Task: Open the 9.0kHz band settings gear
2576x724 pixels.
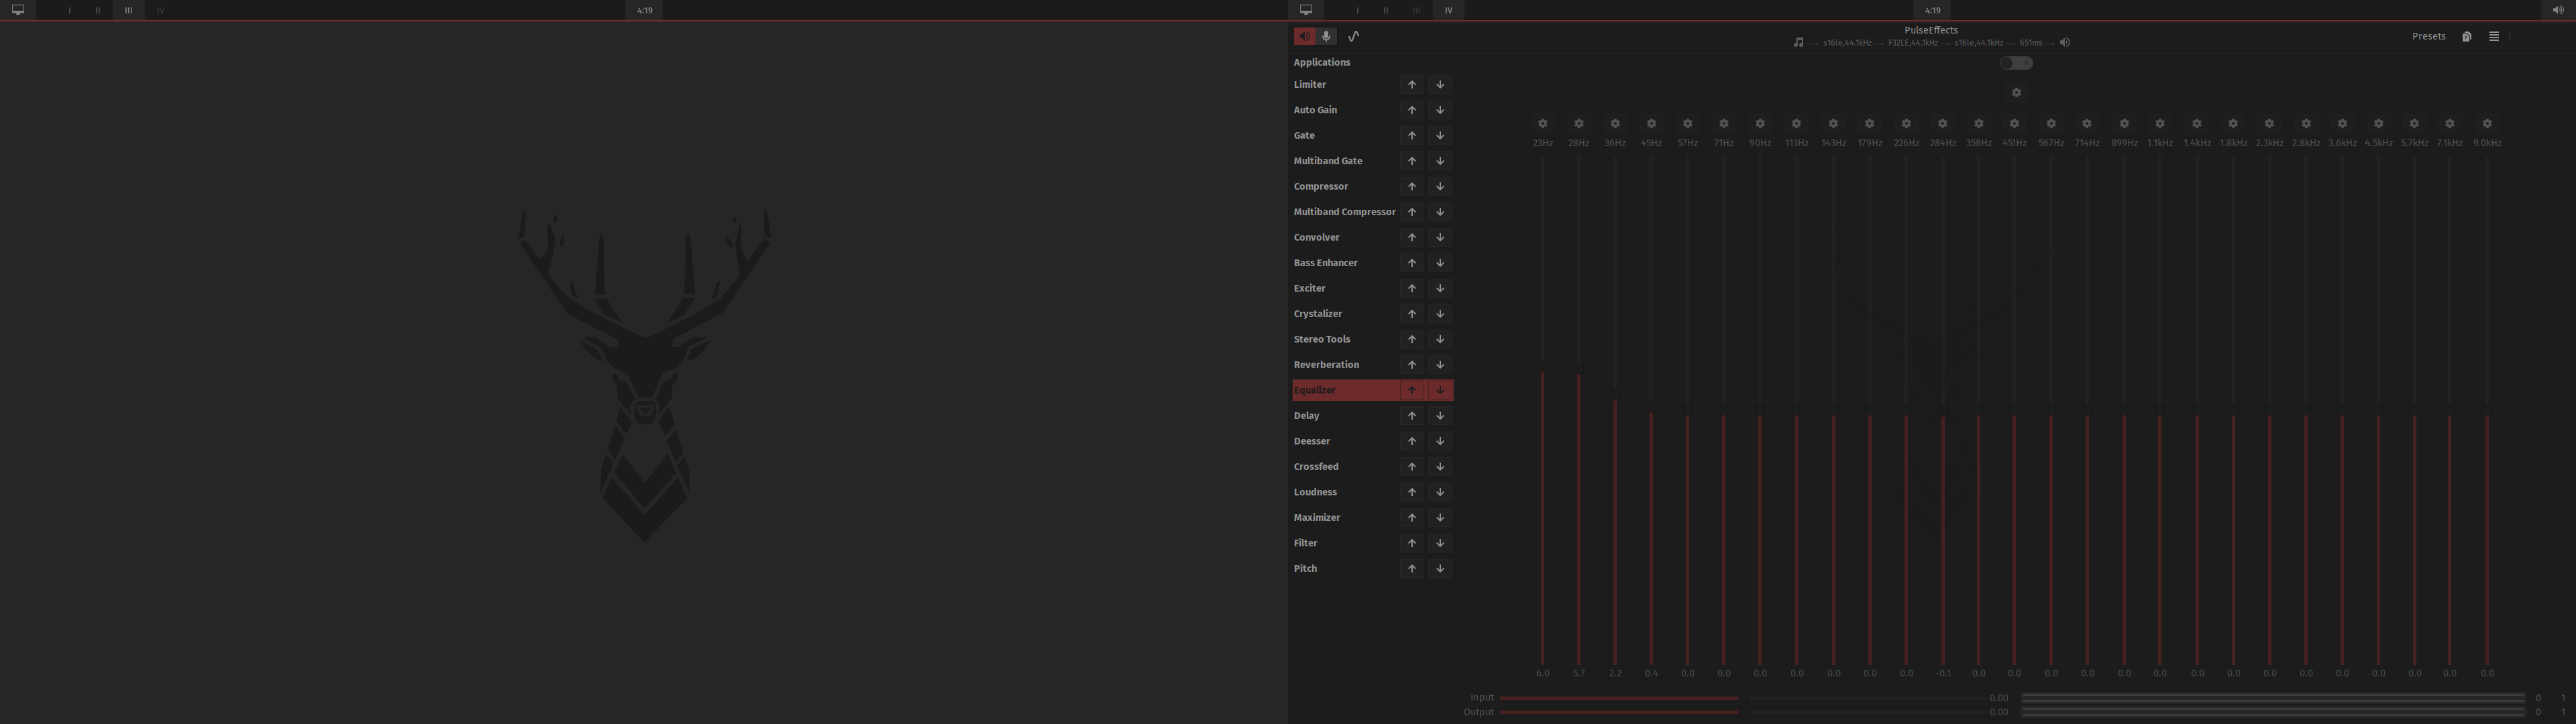Action: pyautogui.click(x=2487, y=124)
